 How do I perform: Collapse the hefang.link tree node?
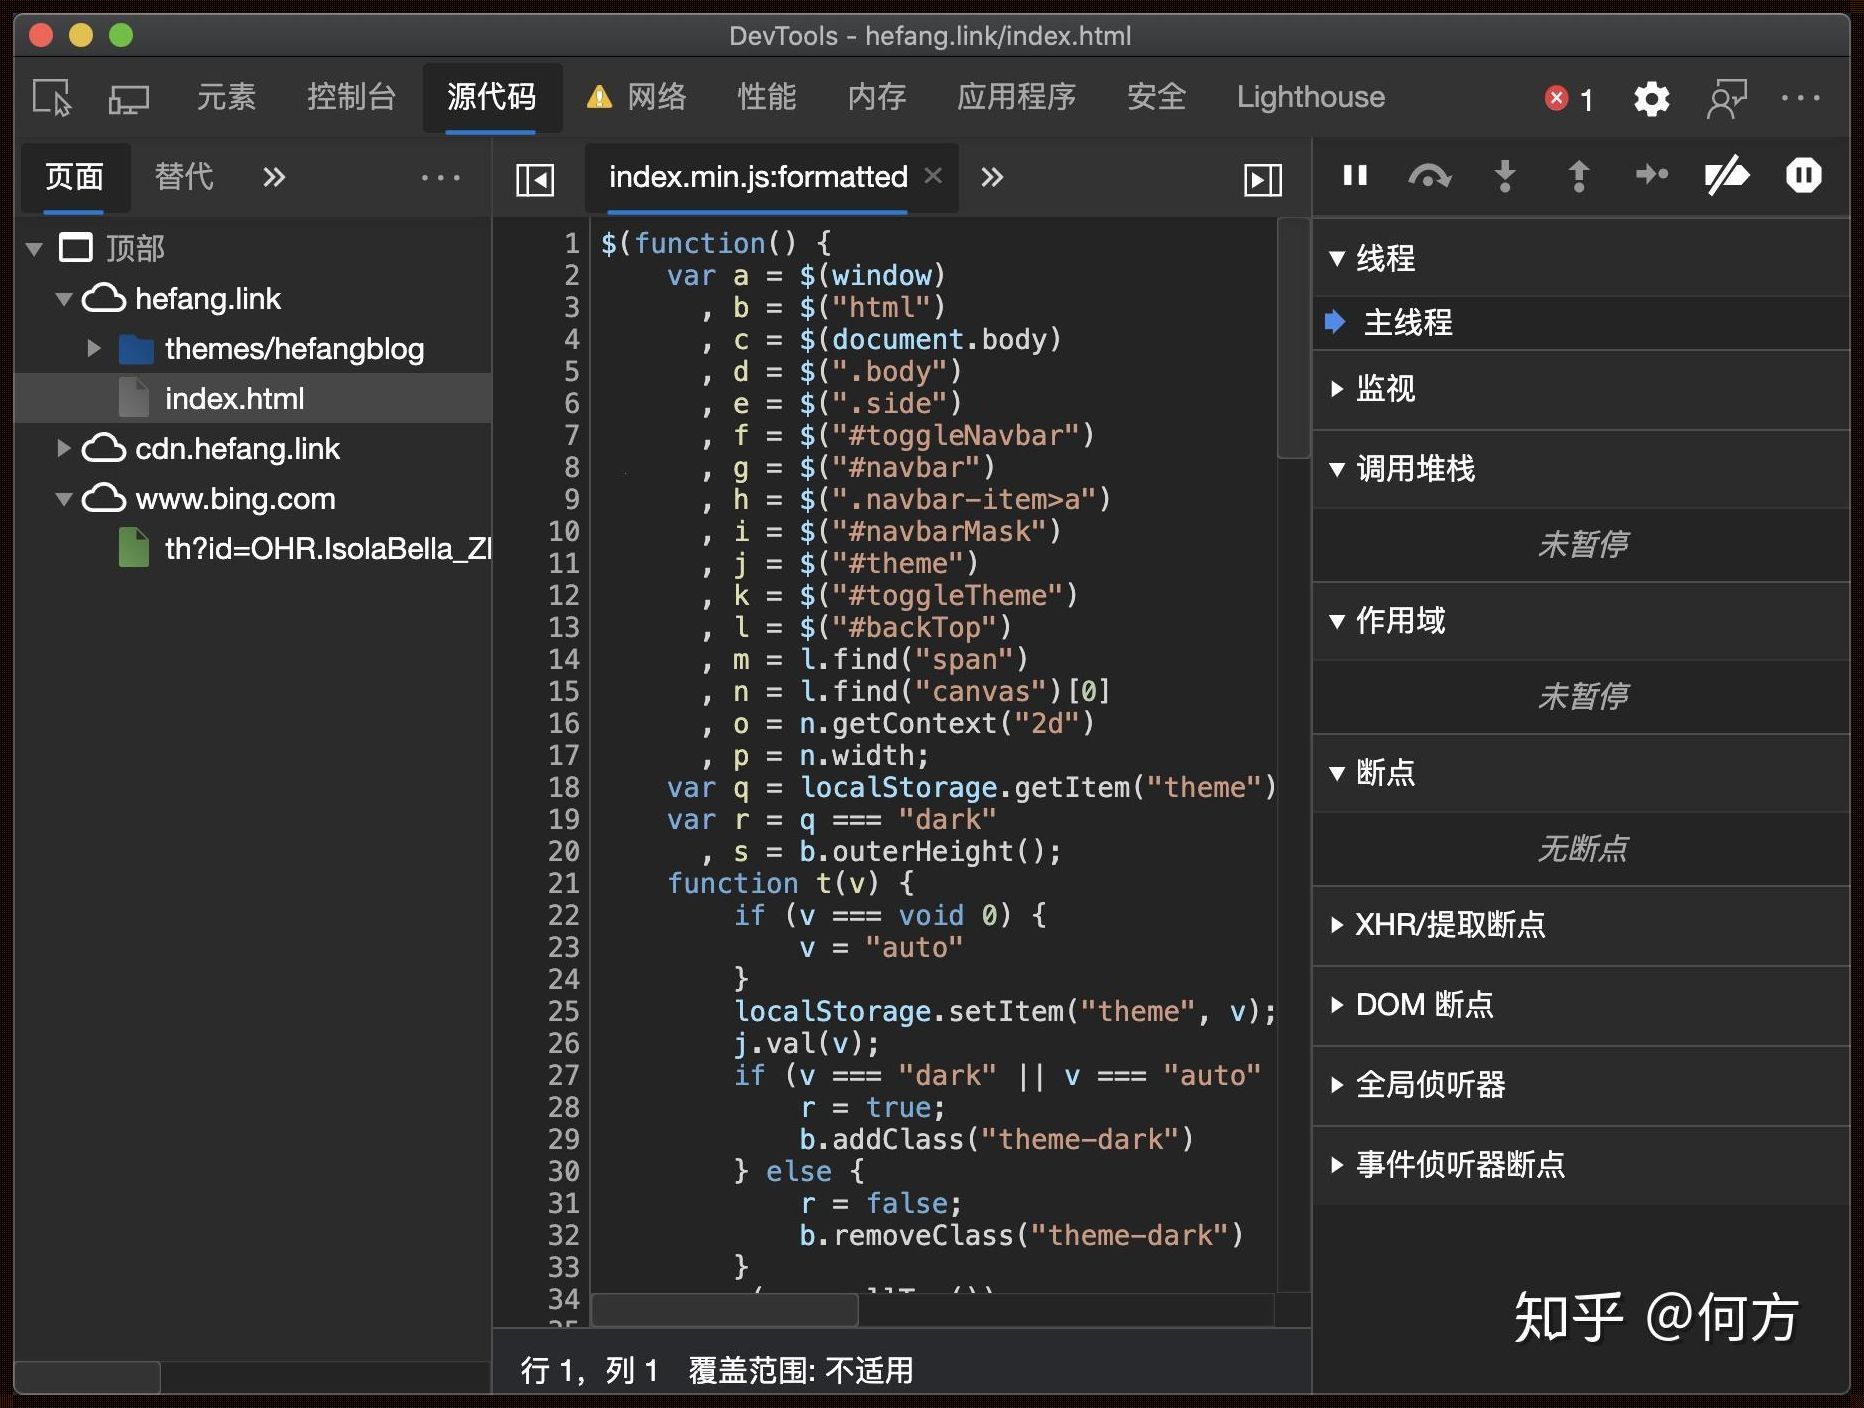[64, 298]
